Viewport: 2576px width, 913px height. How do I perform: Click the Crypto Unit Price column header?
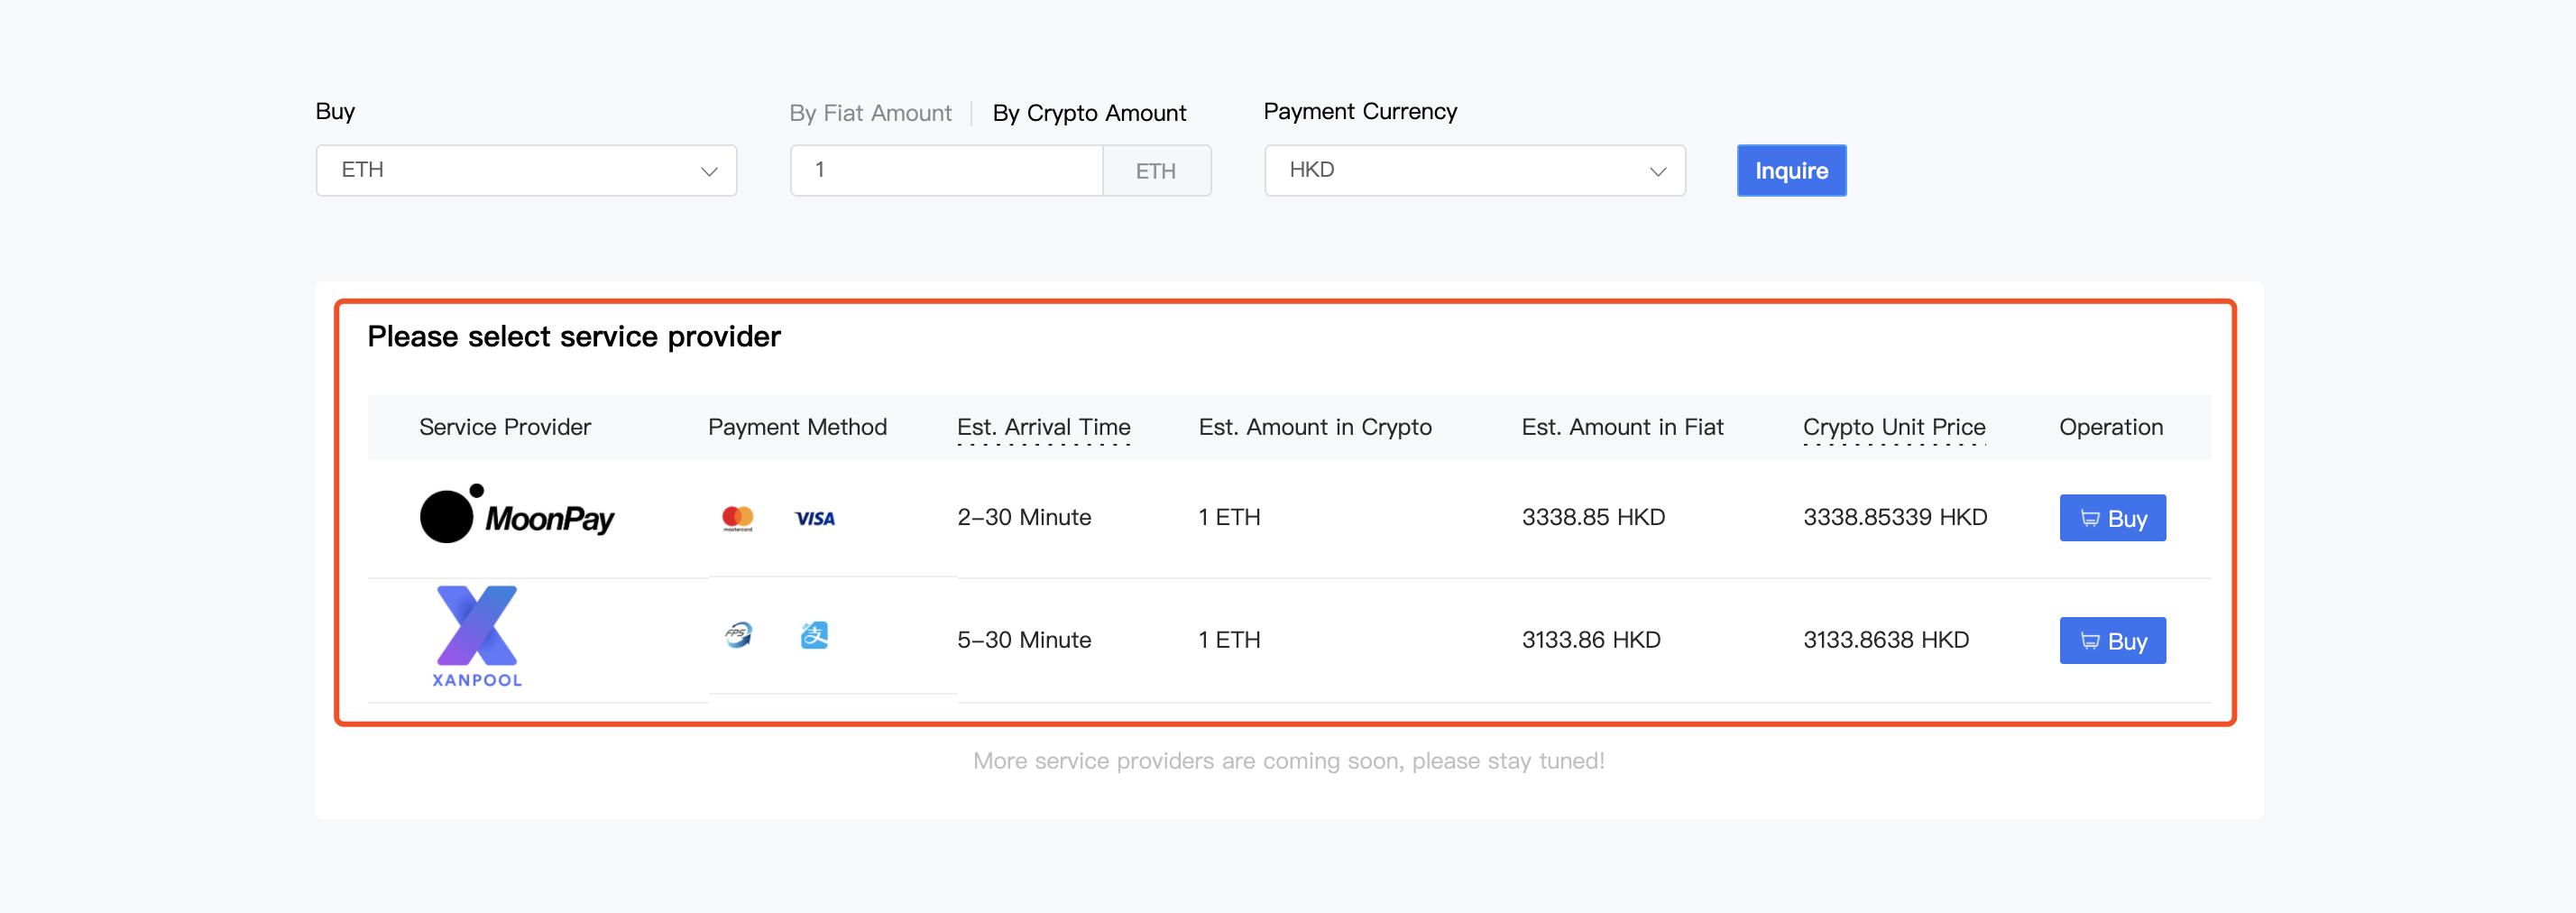coord(1893,427)
